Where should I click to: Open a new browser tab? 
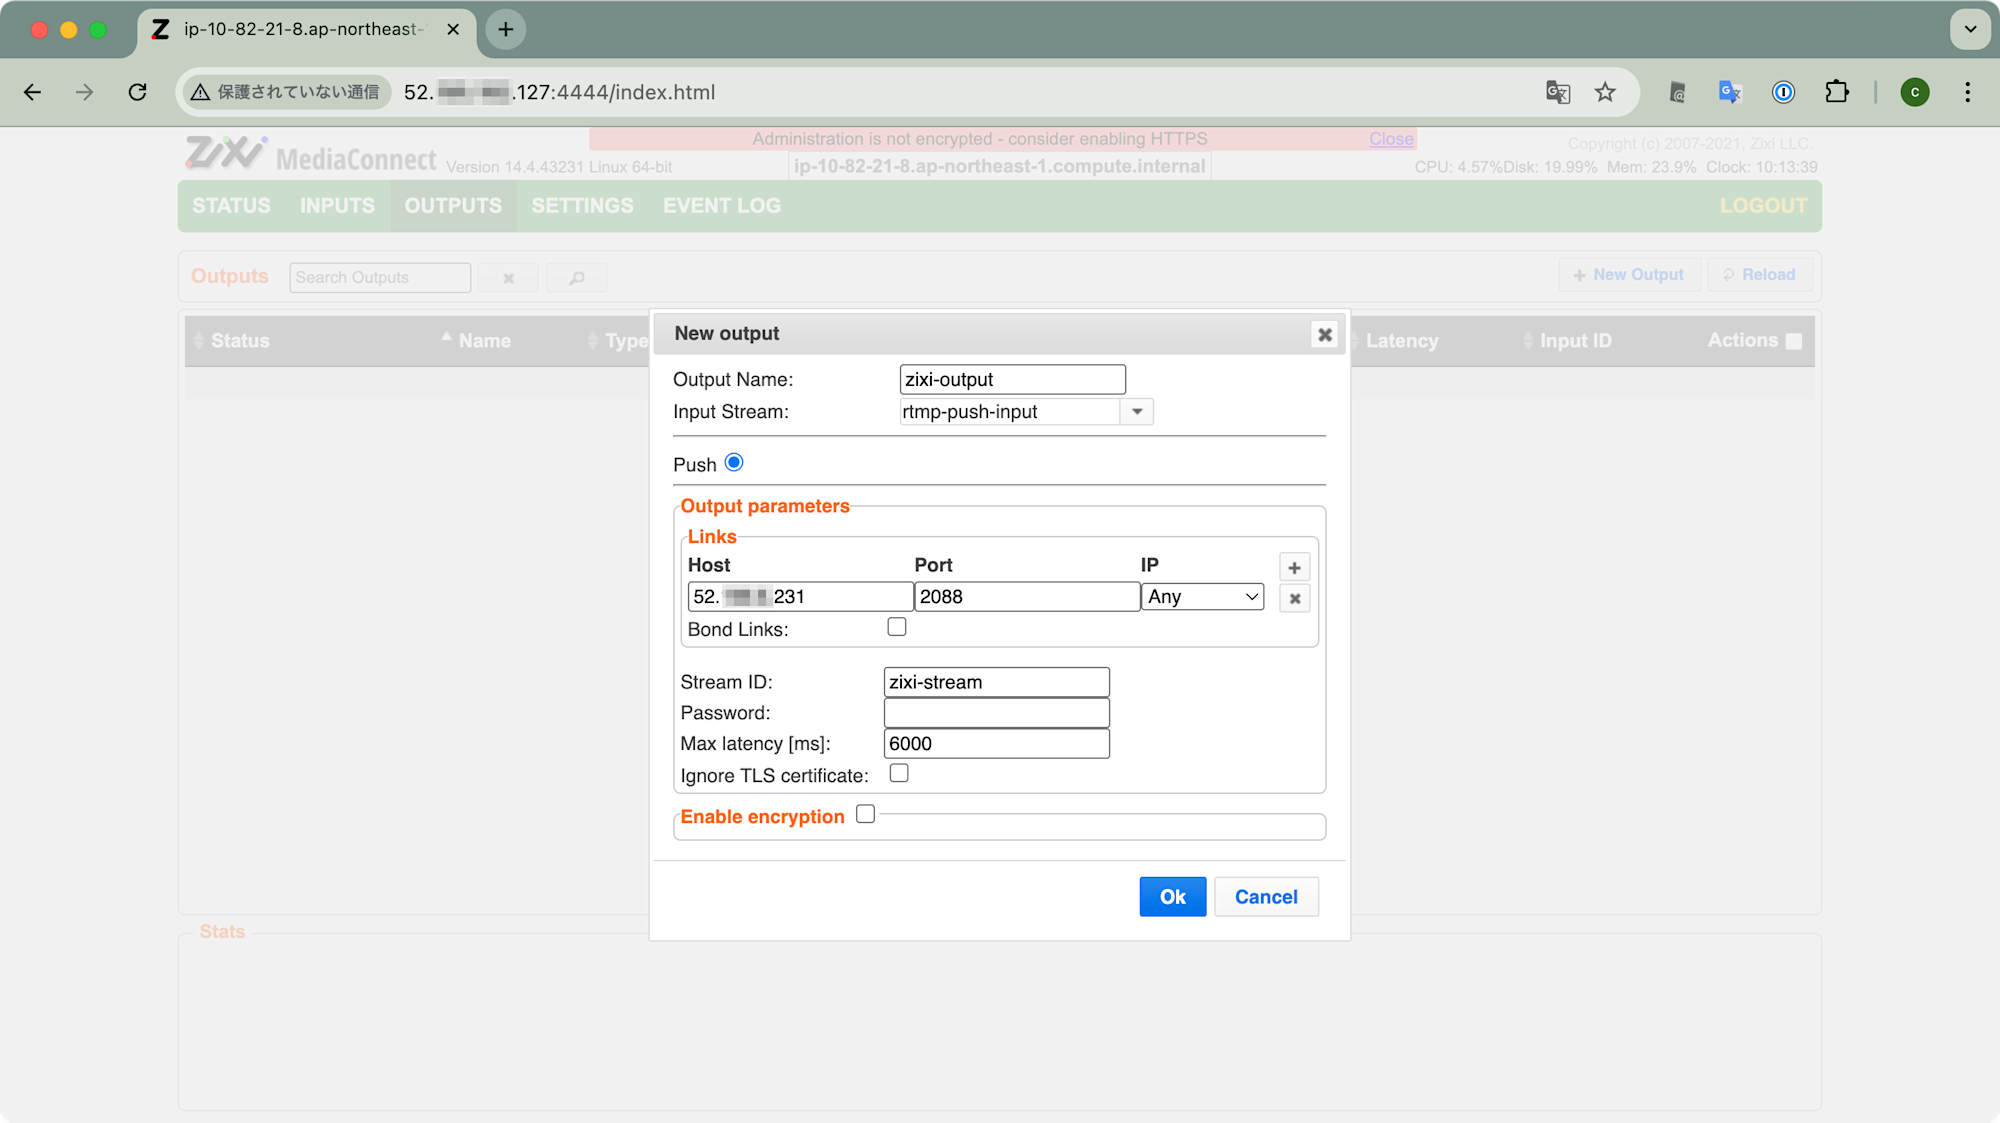[x=506, y=29]
